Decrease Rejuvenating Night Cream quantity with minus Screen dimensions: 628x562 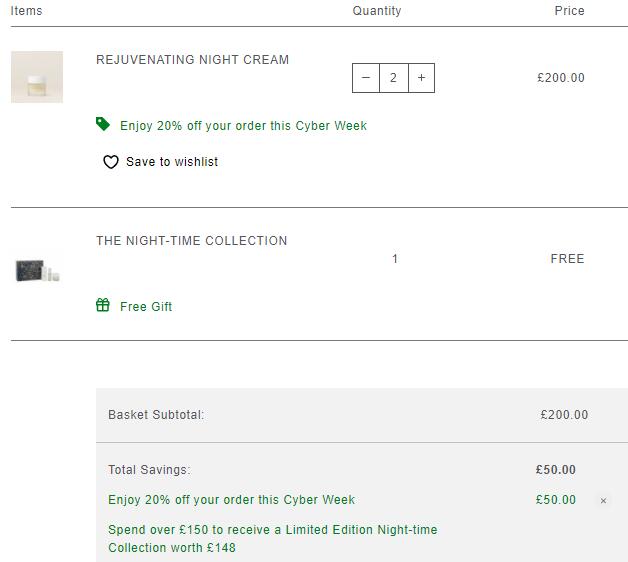tap(366, 78)
